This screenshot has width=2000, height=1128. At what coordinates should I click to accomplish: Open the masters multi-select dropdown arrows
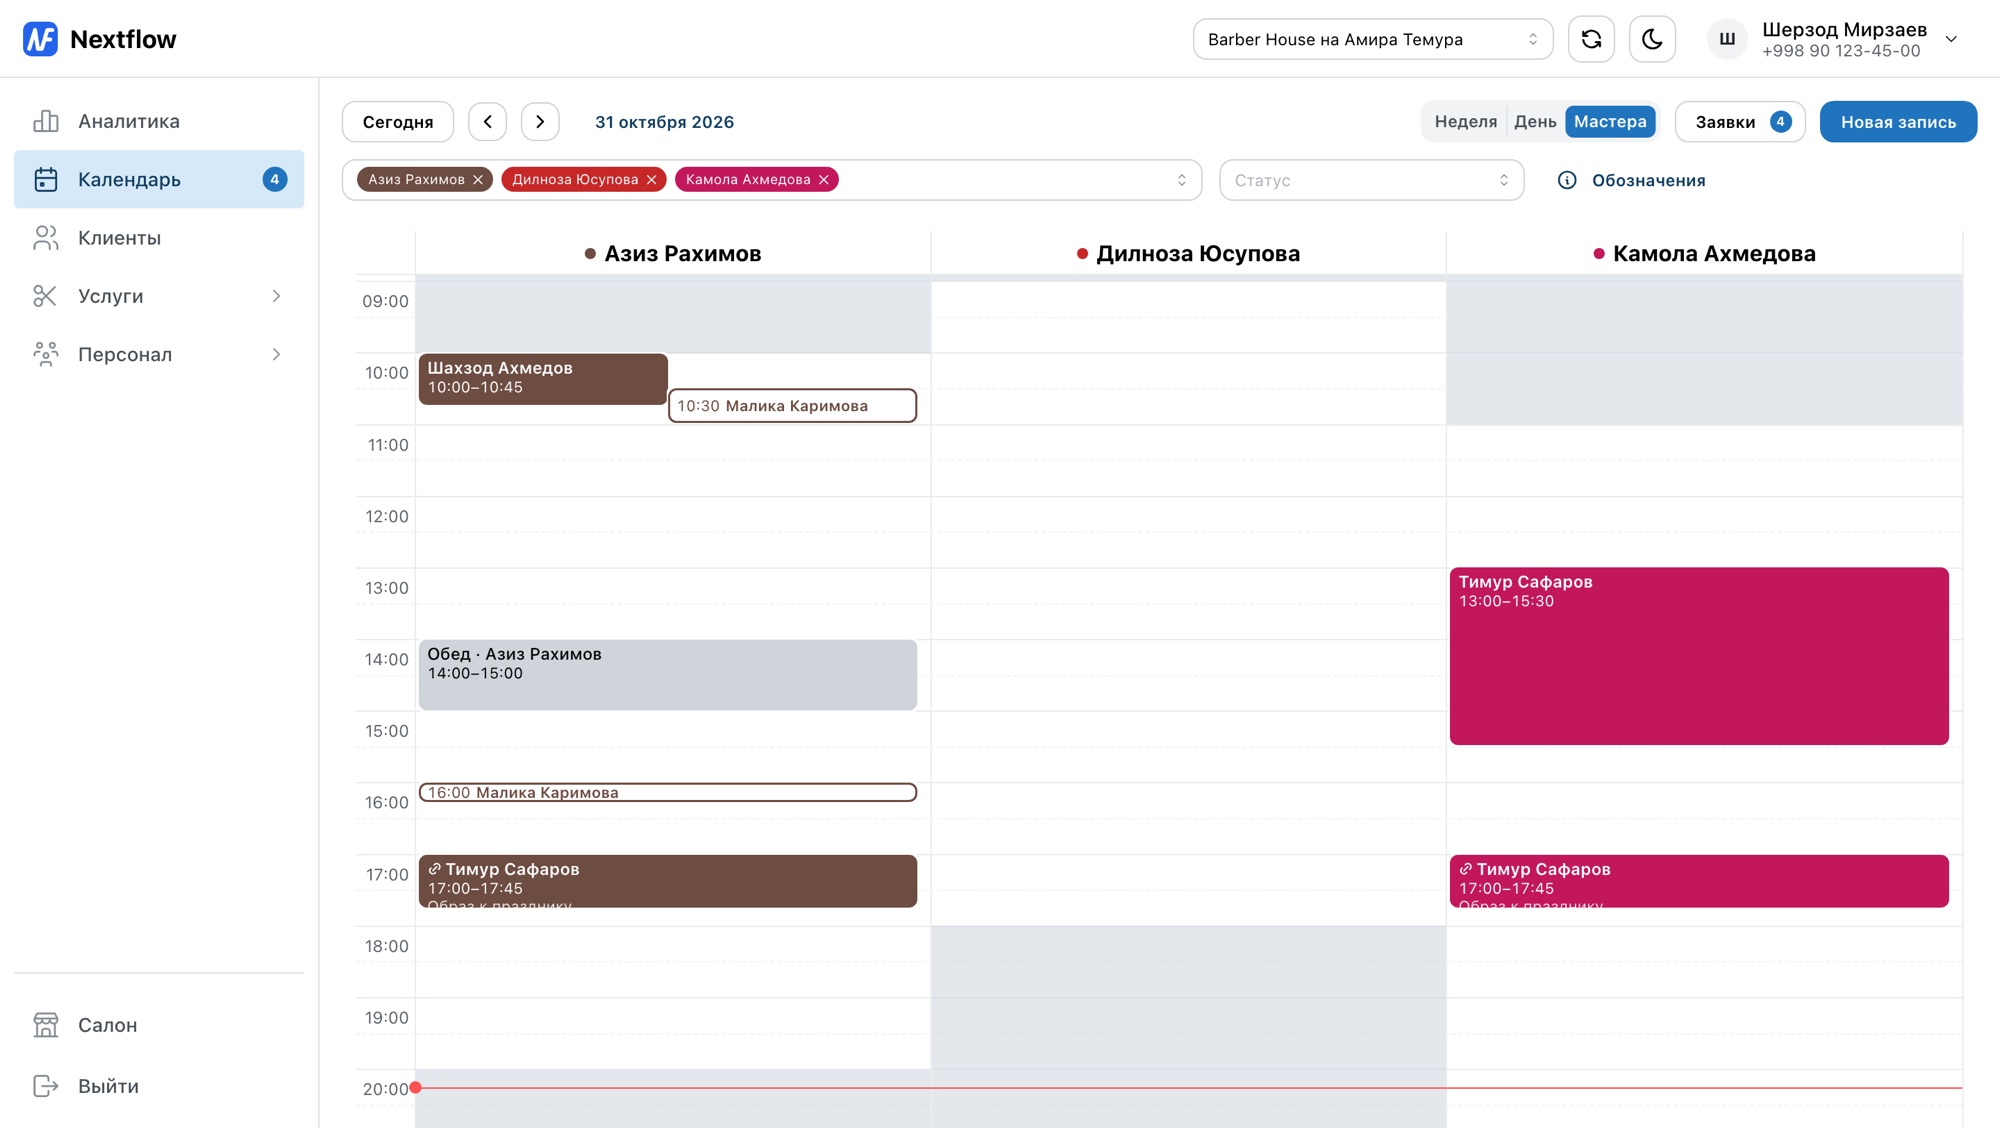pos(1181,180)
